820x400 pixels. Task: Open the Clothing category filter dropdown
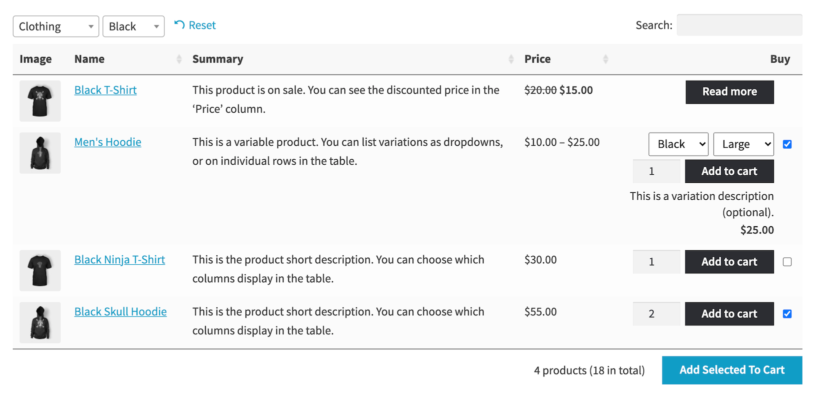tap(56, 26)
